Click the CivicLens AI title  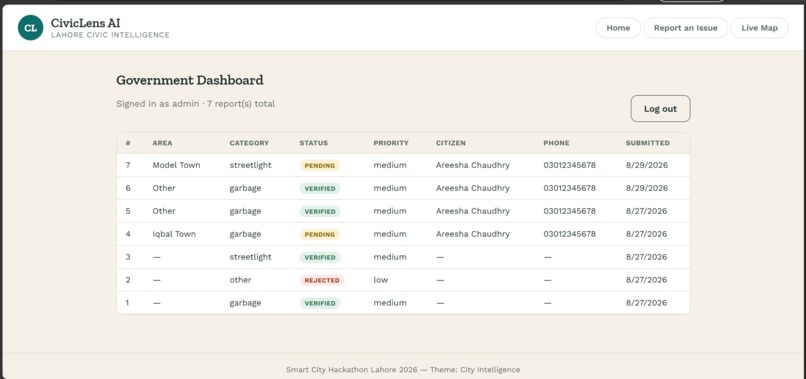pyautogui.click(x=85, y=23)
